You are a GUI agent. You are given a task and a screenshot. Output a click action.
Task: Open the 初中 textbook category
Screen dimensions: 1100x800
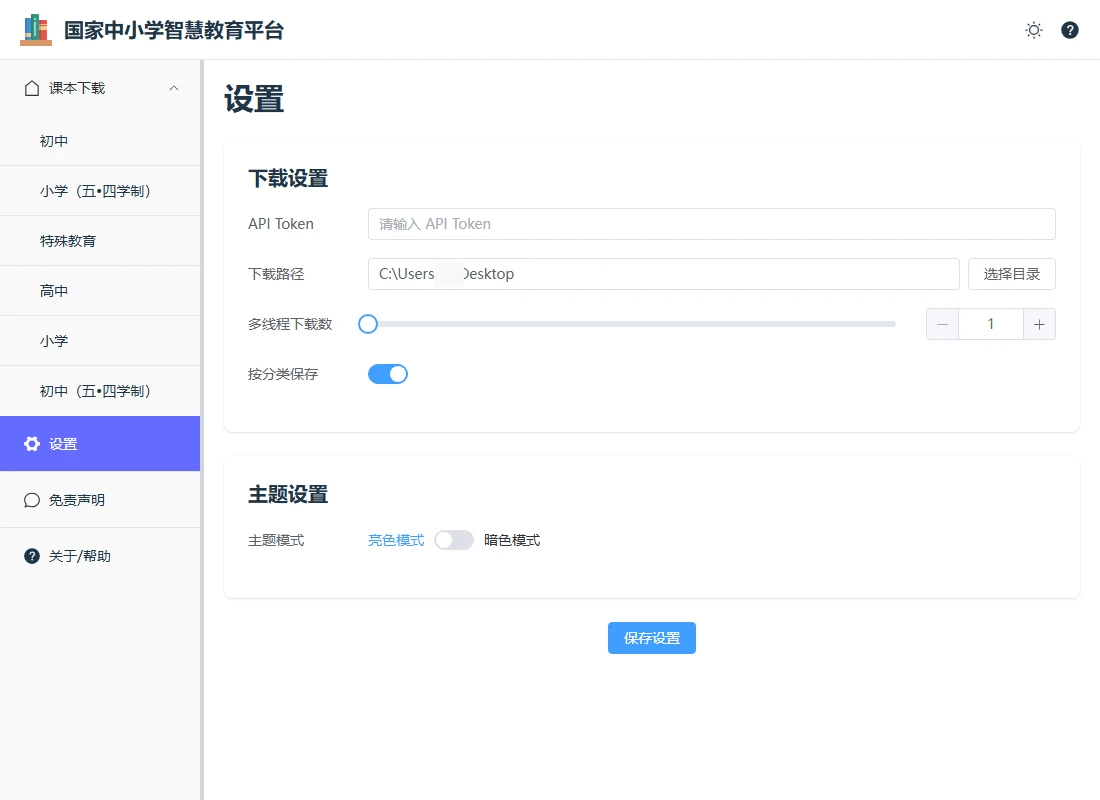(x=54, y=141)
